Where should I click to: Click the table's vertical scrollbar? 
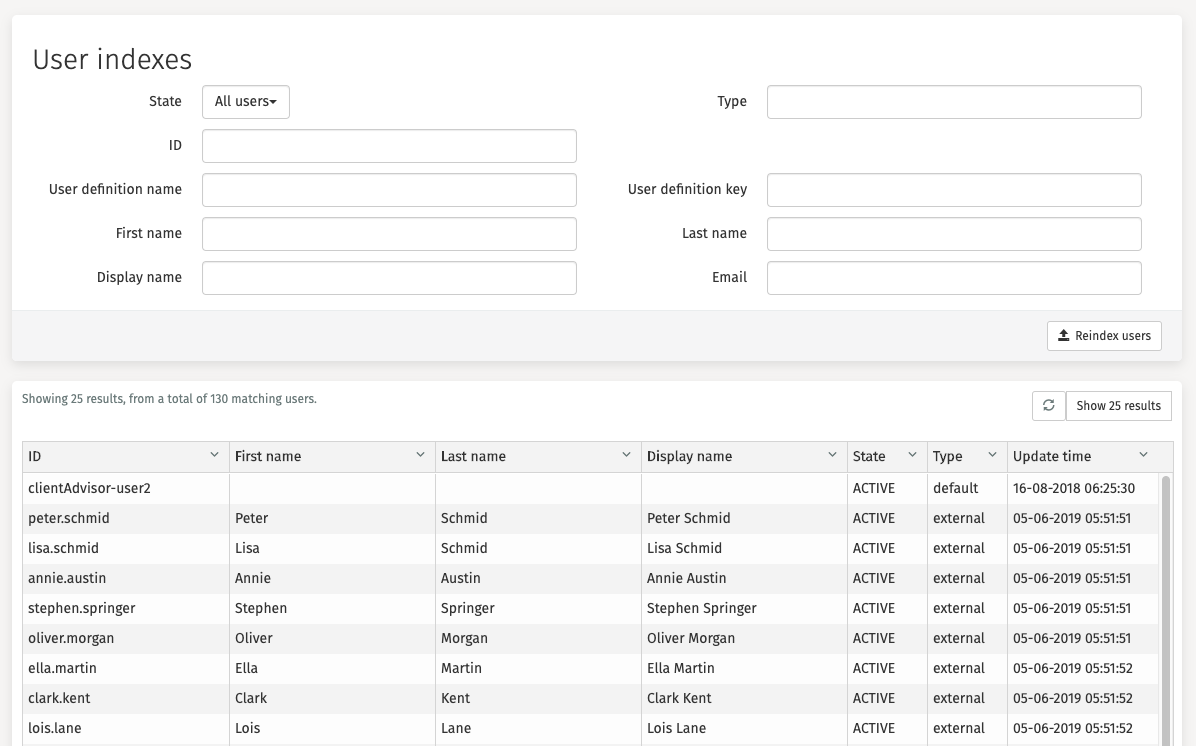[1165, 600]
